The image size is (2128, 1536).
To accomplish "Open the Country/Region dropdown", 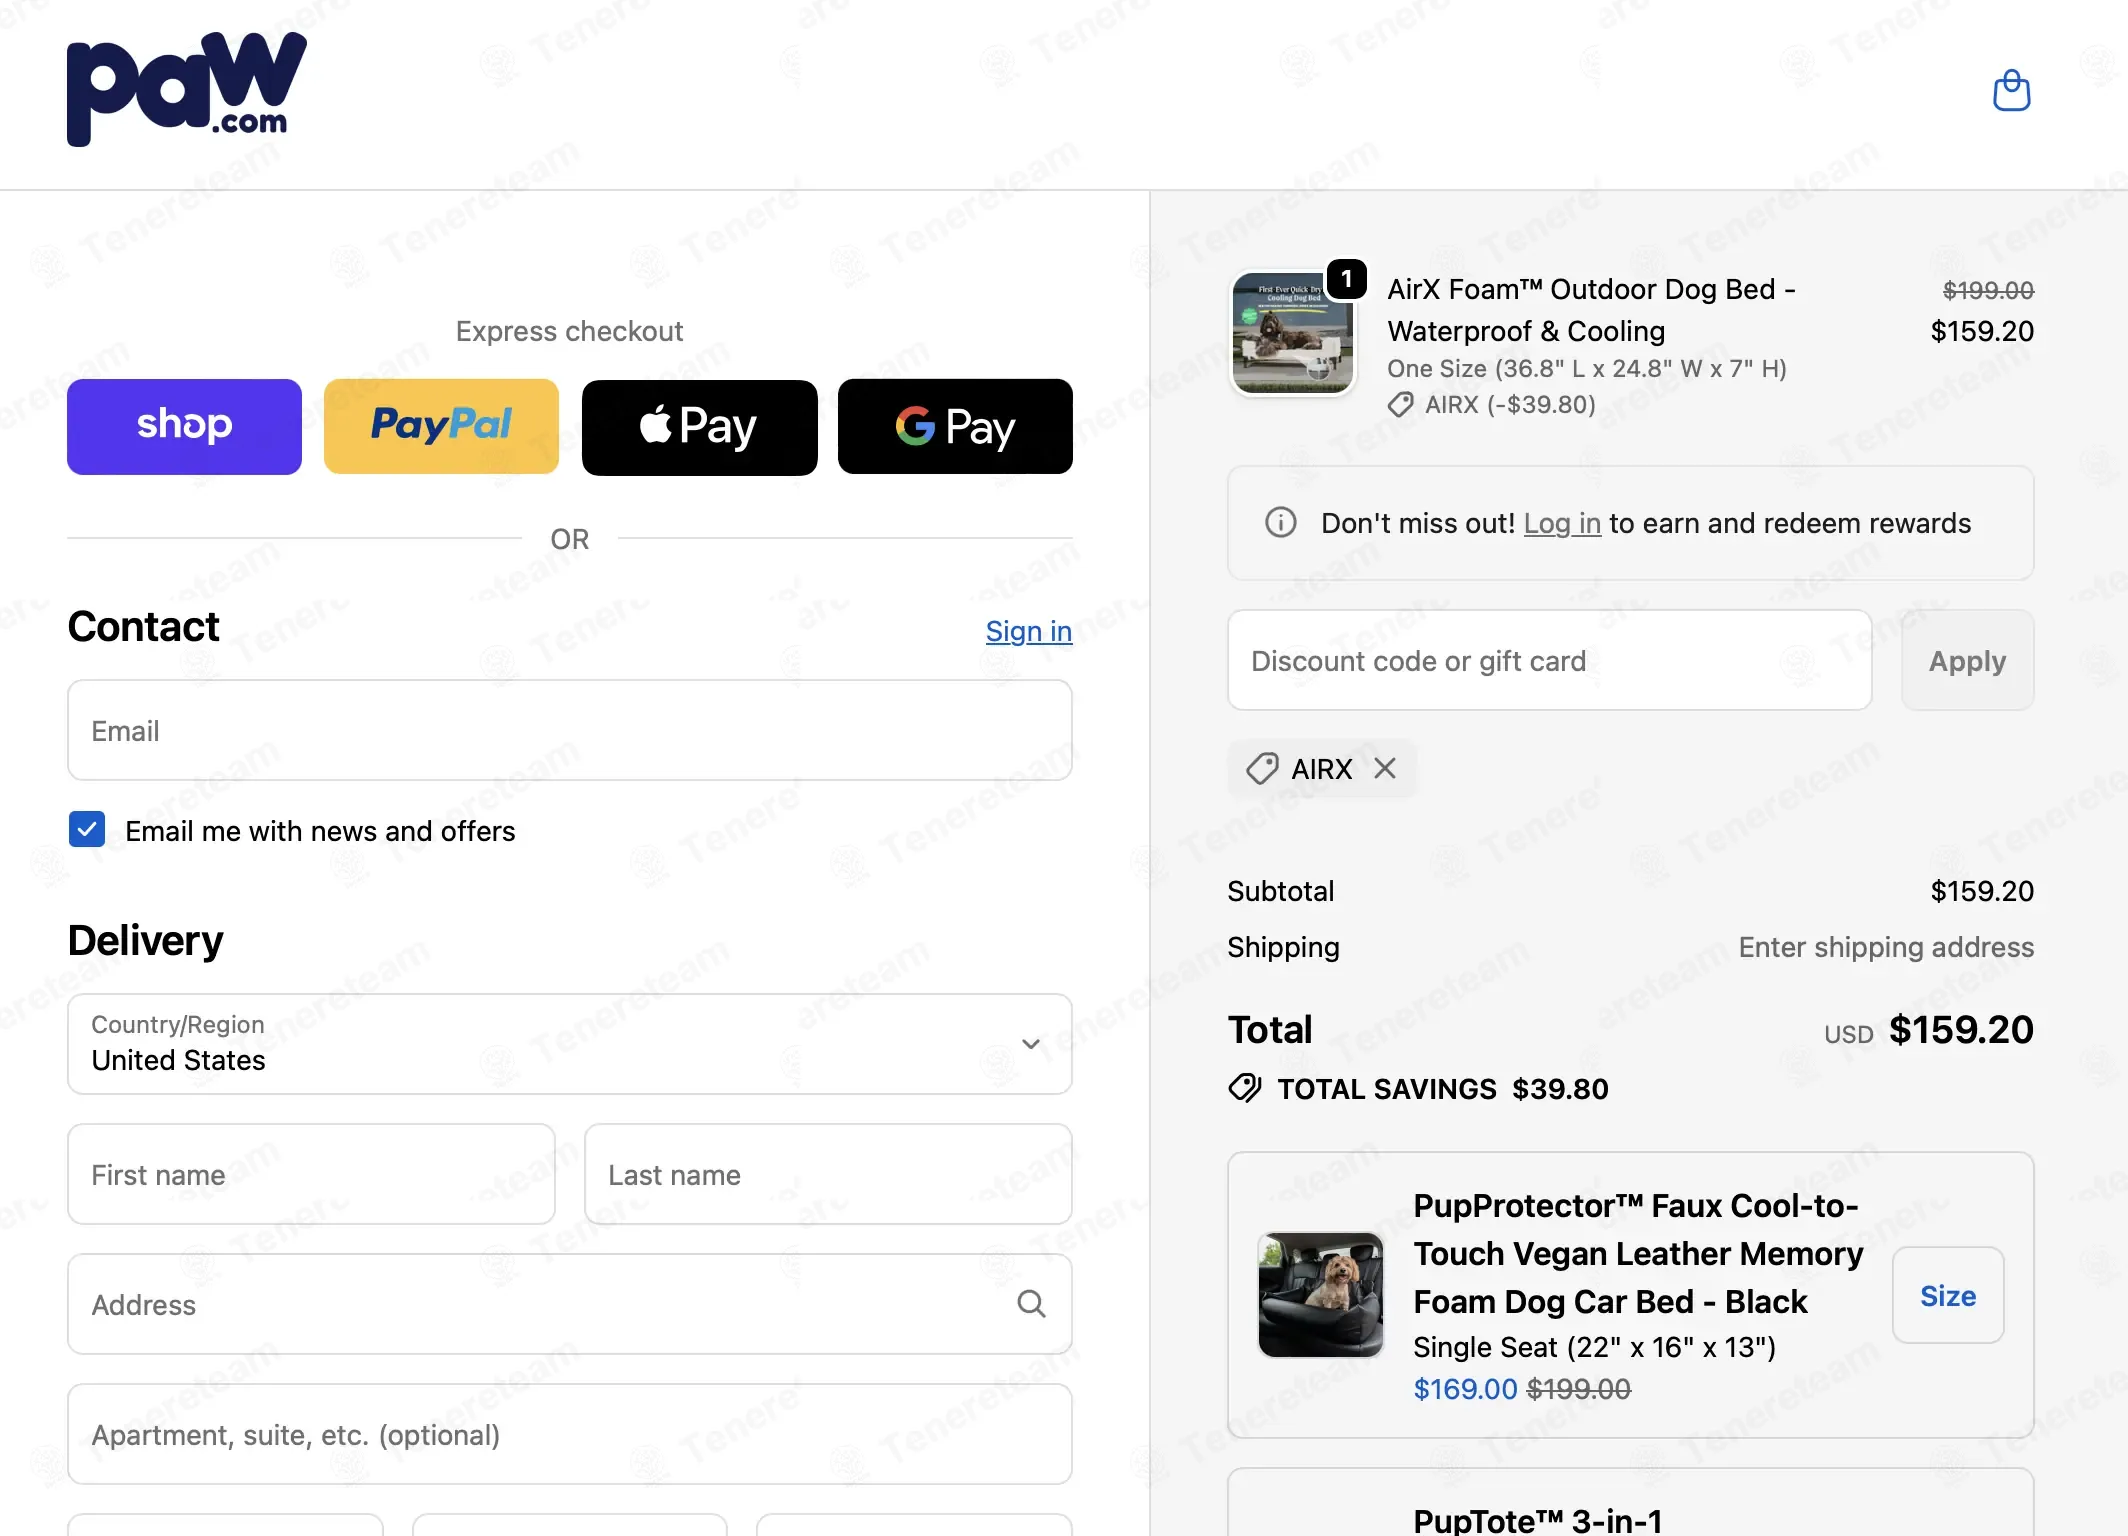I will pos(570,1044).
